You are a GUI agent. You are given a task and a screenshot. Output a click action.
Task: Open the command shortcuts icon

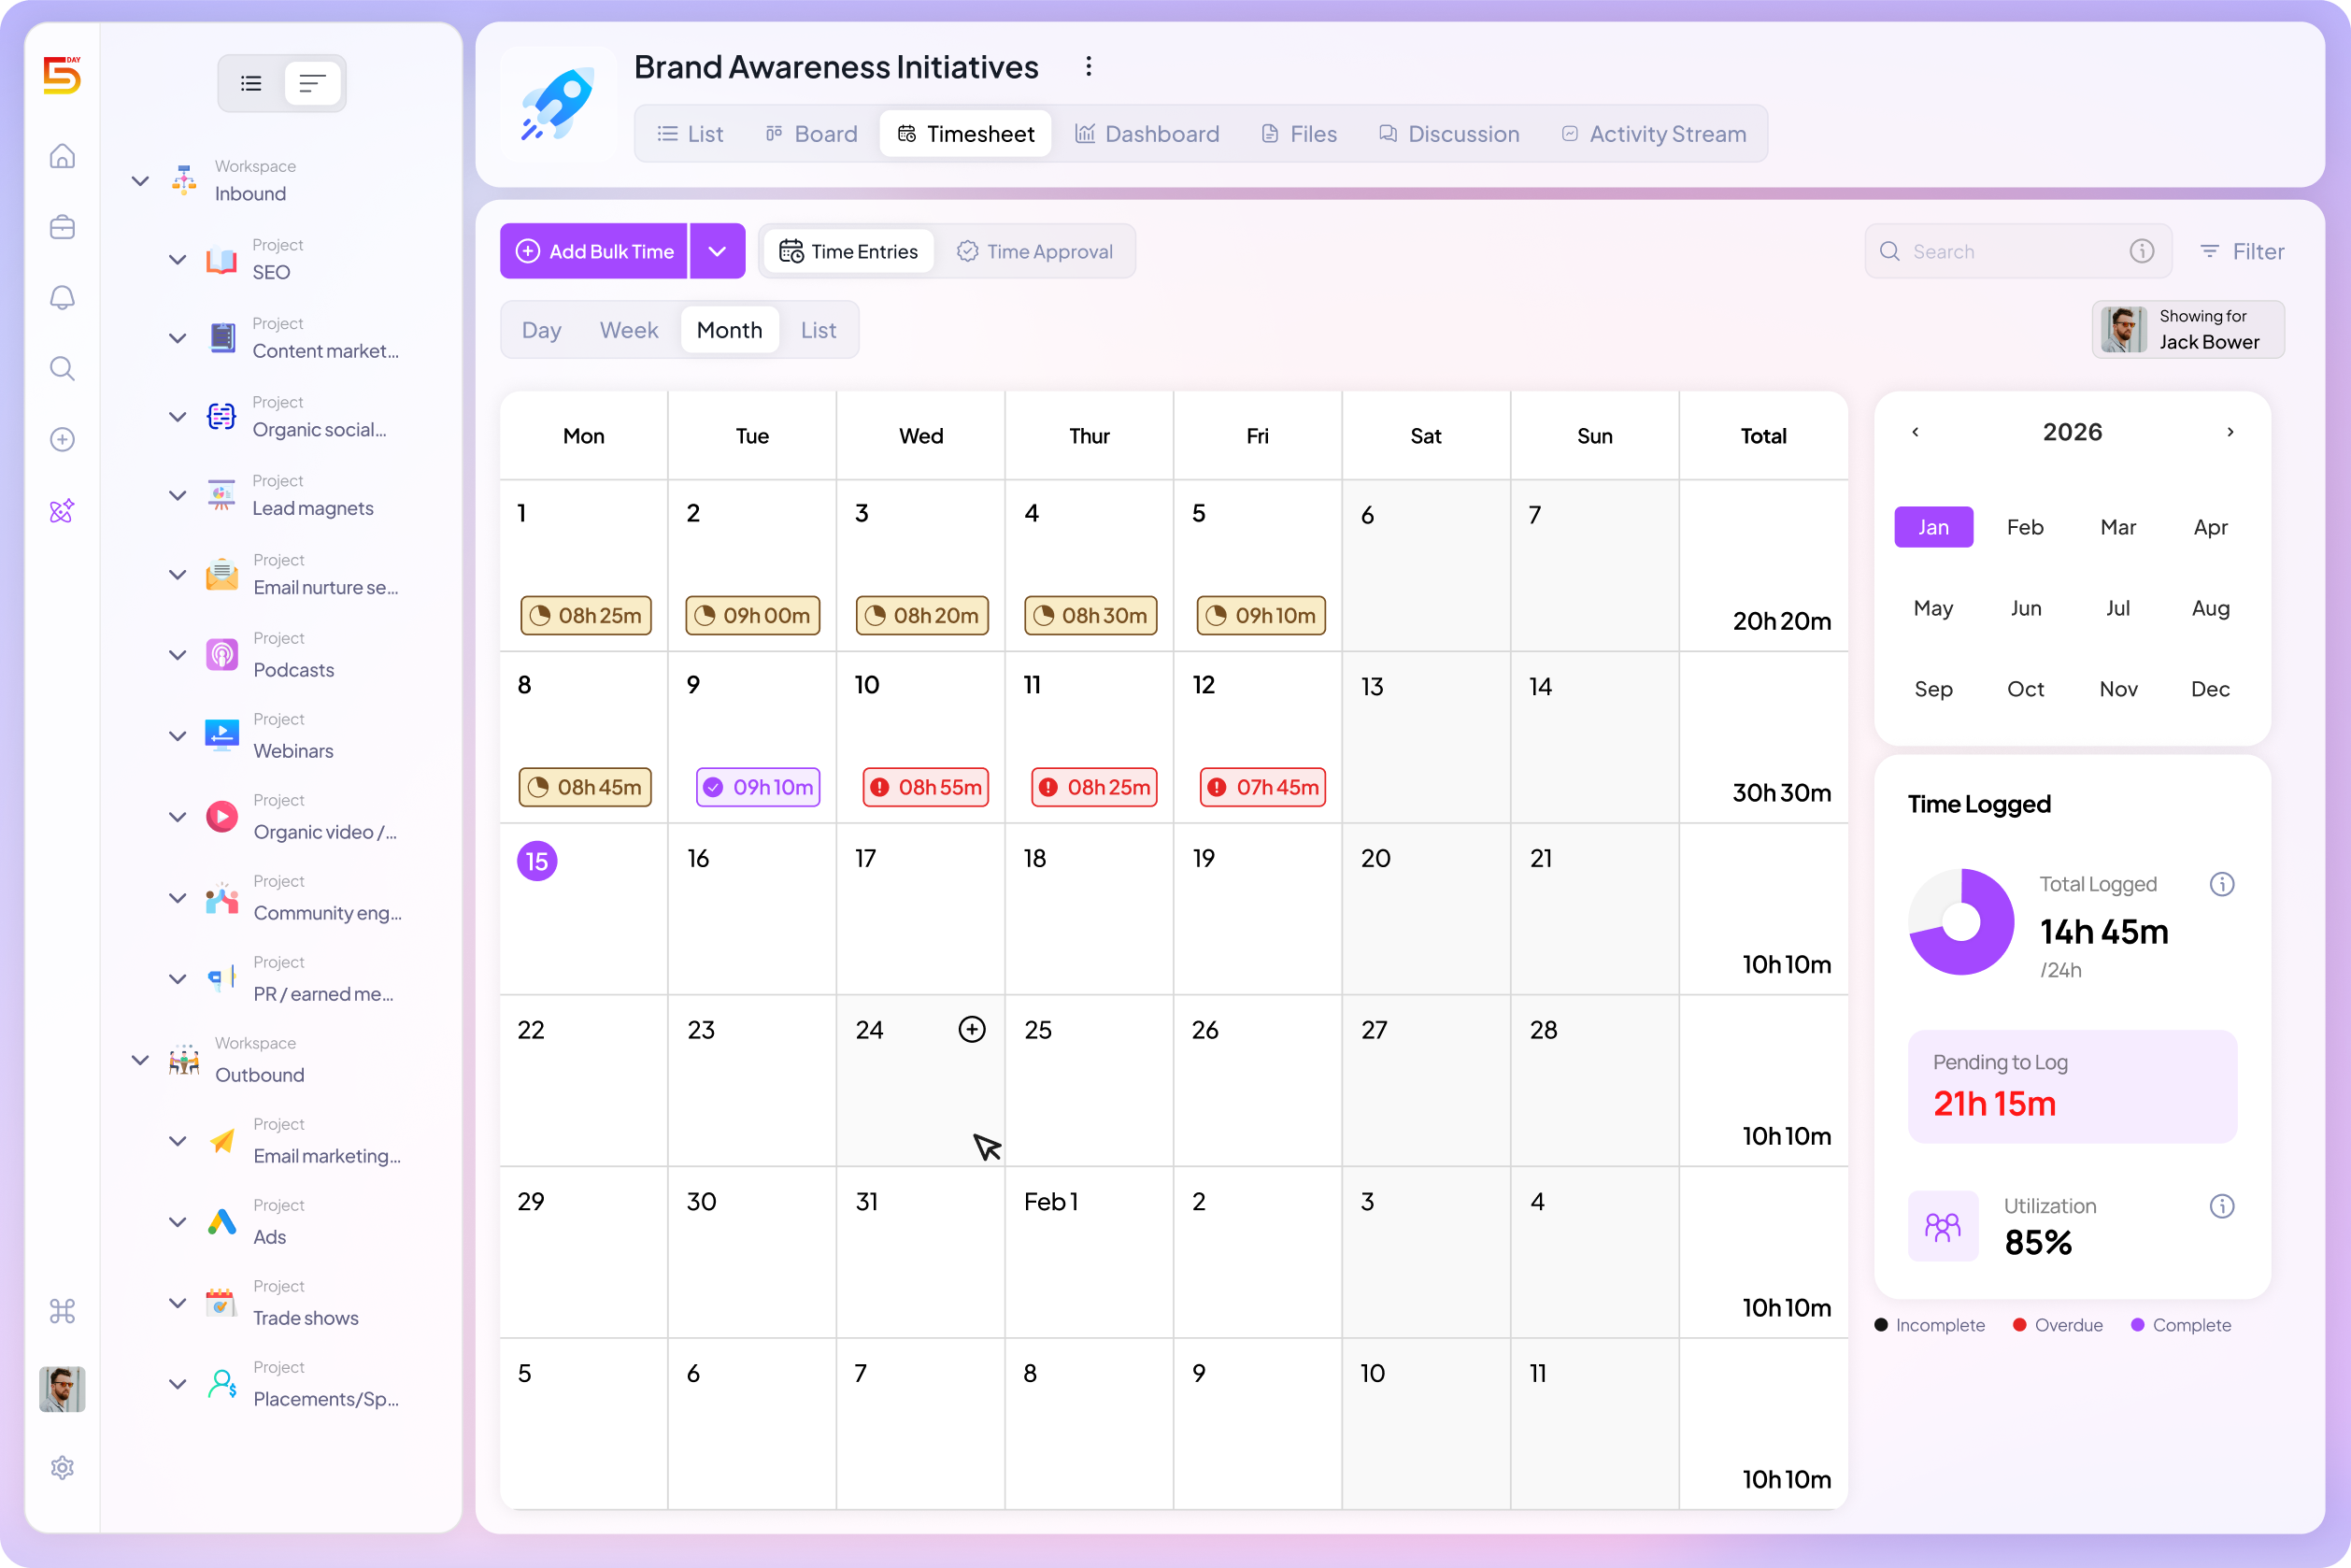point(62,1311)
